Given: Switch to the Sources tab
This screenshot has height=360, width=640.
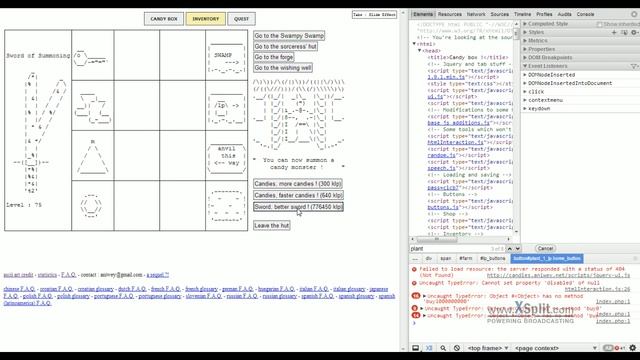Looking at the screenshot, I should (500, 14).
